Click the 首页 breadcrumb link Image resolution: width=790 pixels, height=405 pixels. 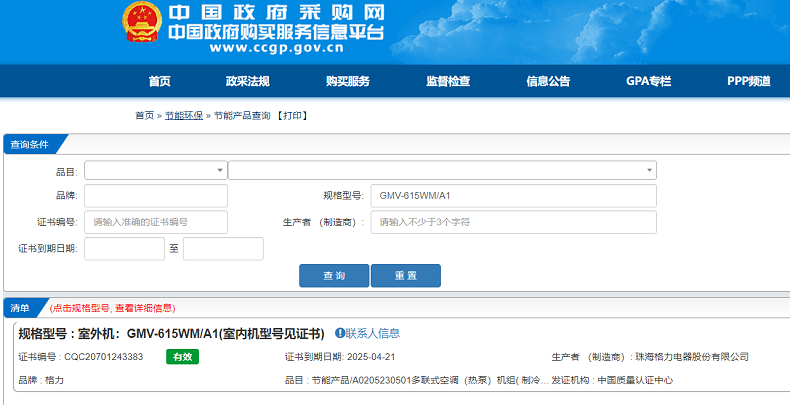145,116
